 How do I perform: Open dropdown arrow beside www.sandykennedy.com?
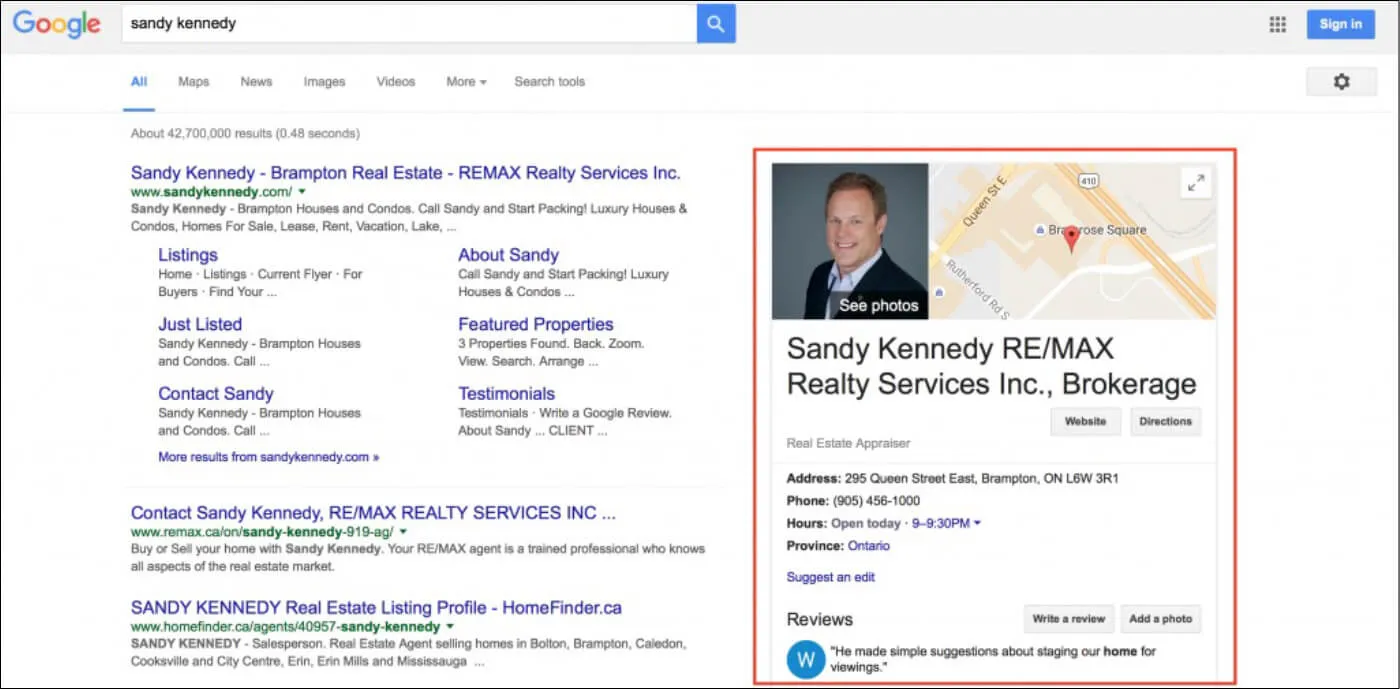[302, 191]
